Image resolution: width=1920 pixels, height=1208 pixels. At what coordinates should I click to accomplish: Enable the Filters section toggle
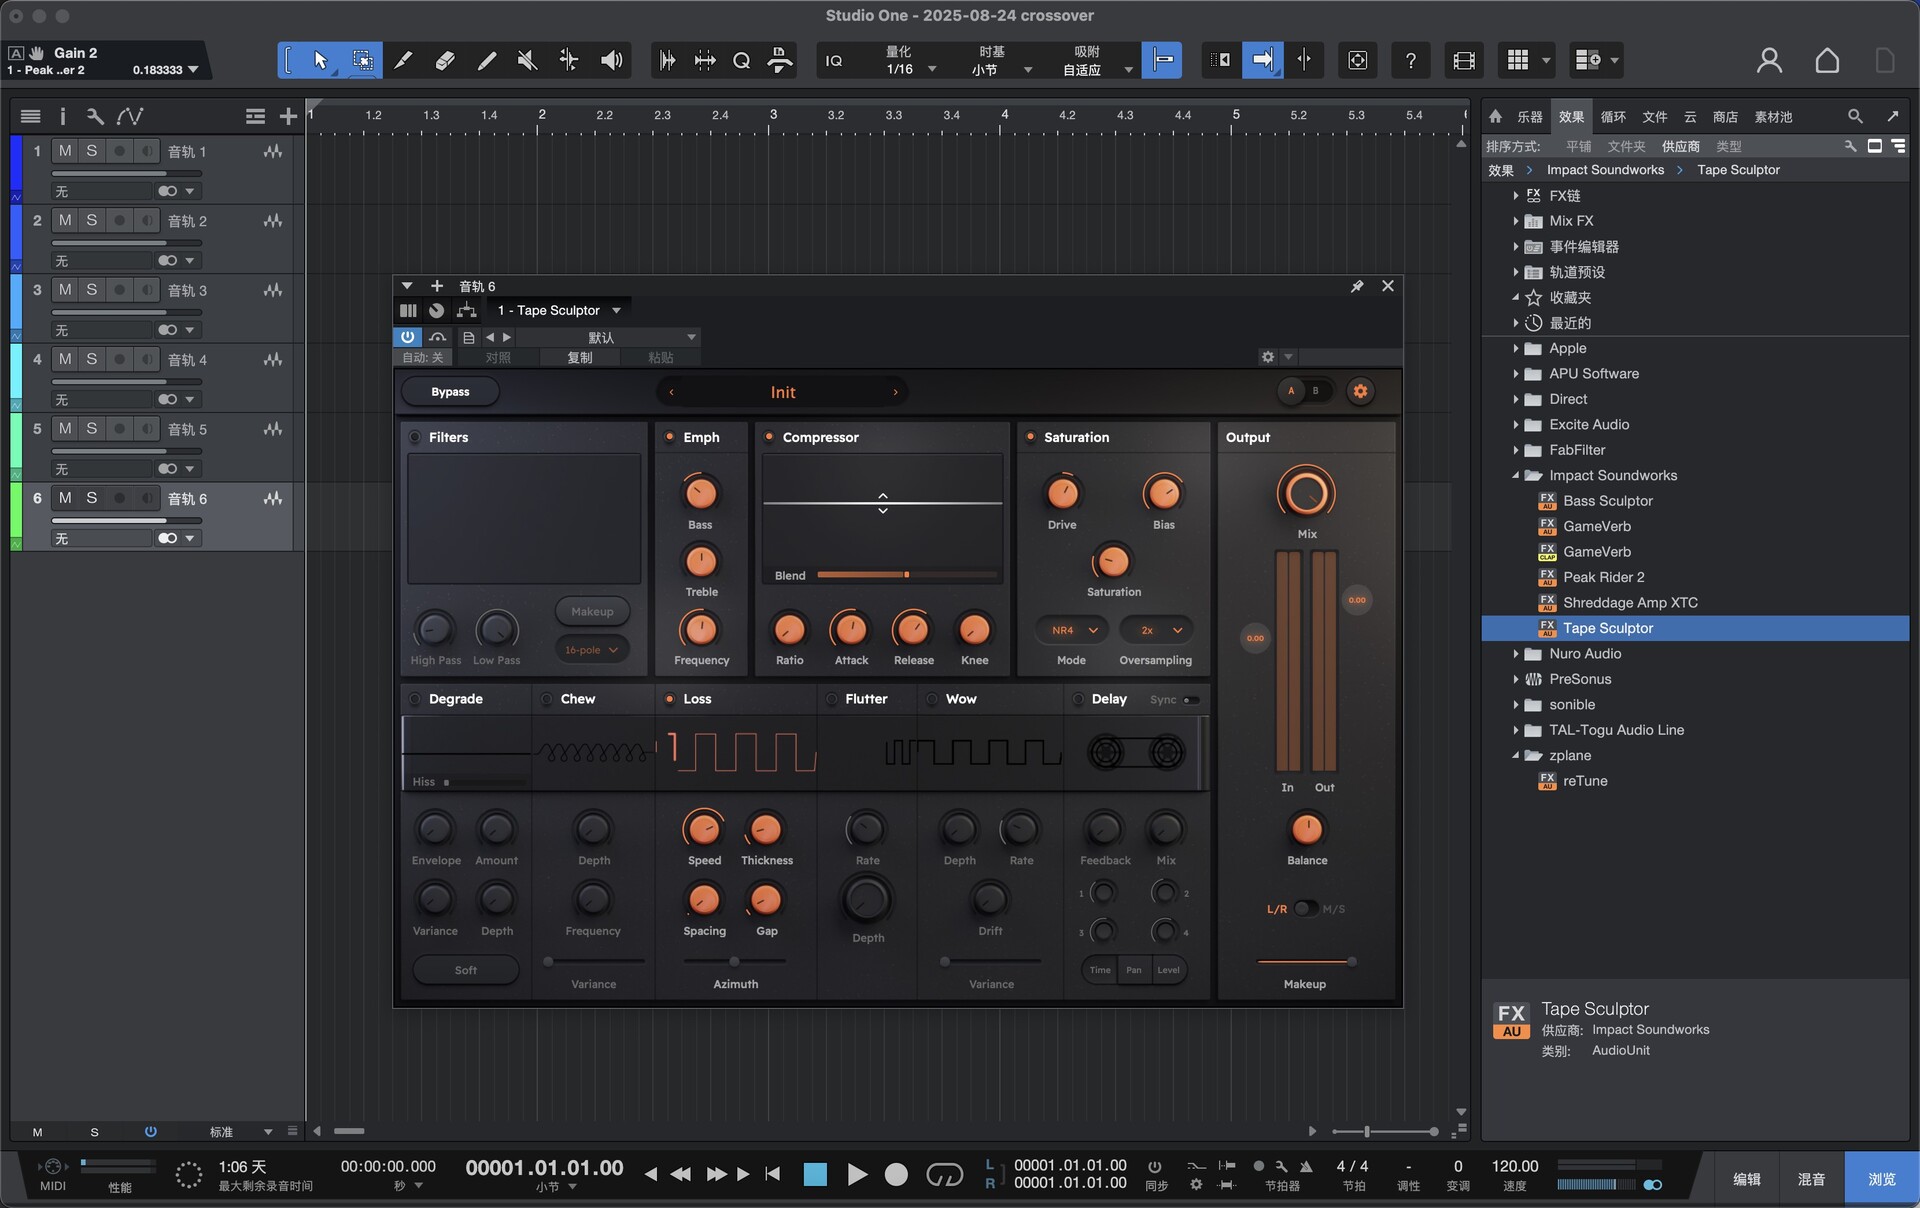[415, 437]
